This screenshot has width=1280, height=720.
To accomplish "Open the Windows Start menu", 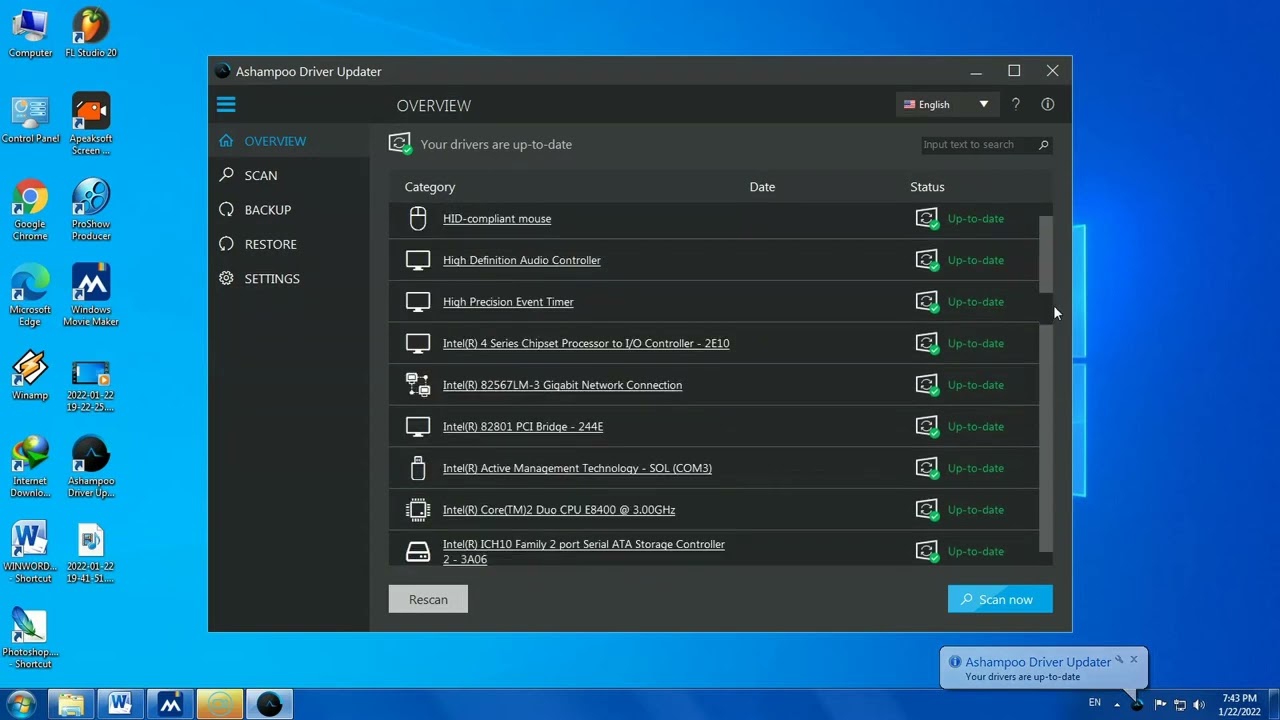I will pos(21,704).
